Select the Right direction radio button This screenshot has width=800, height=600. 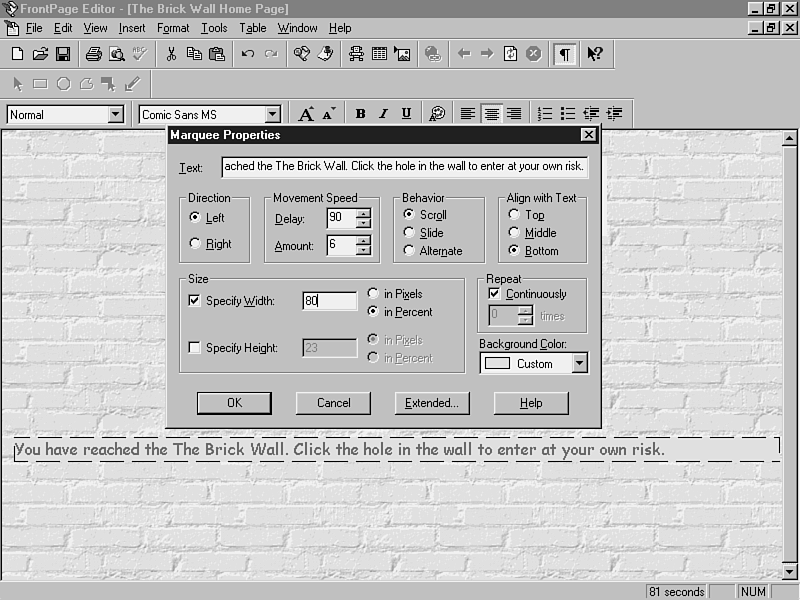point(194,243)
